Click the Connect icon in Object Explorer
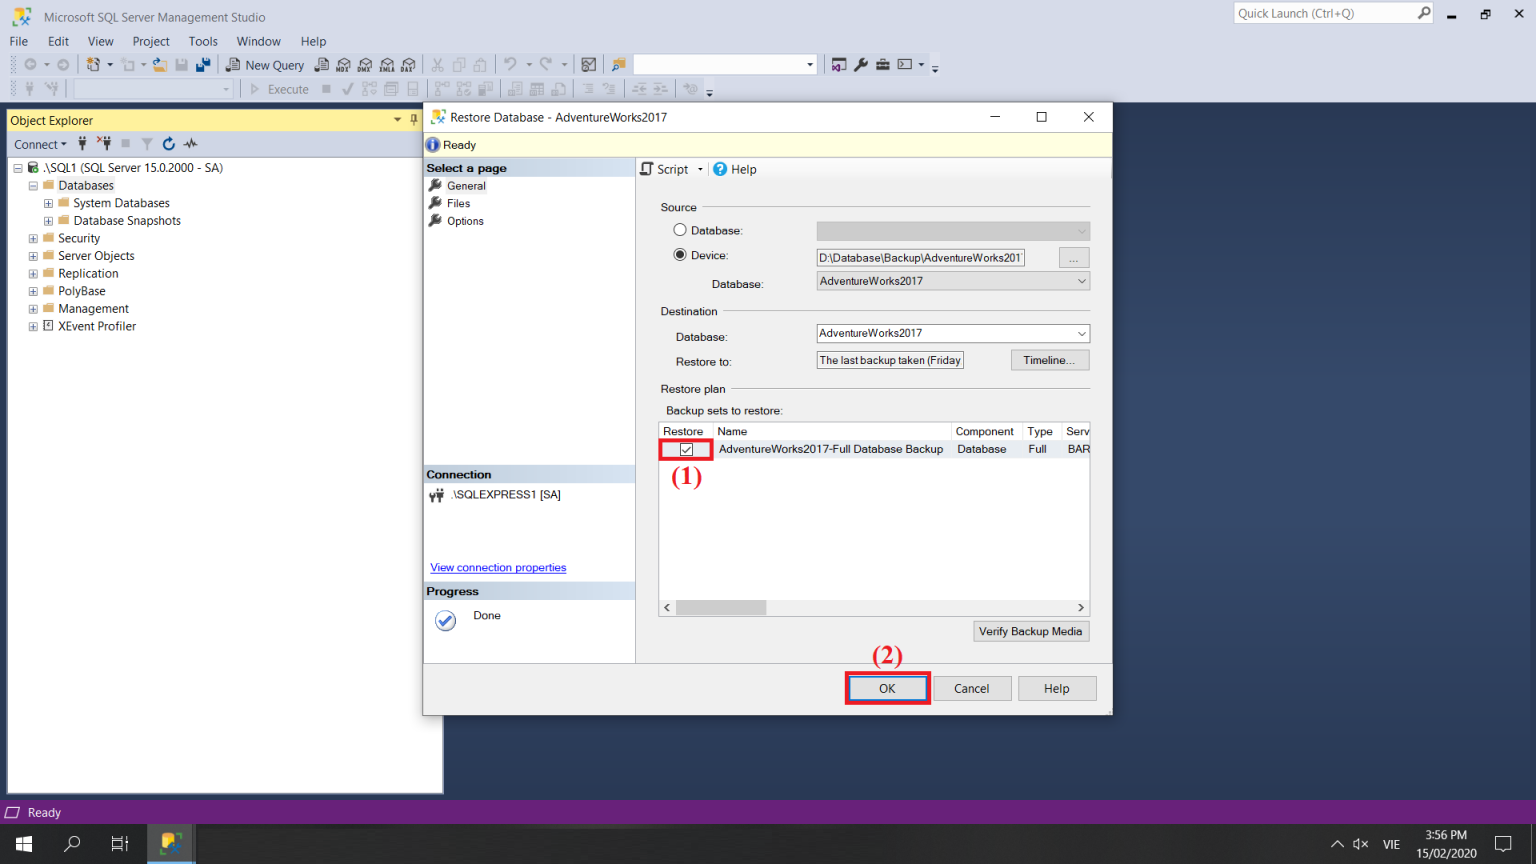This screenshot has width=1536, height=864. click(81, 143)
